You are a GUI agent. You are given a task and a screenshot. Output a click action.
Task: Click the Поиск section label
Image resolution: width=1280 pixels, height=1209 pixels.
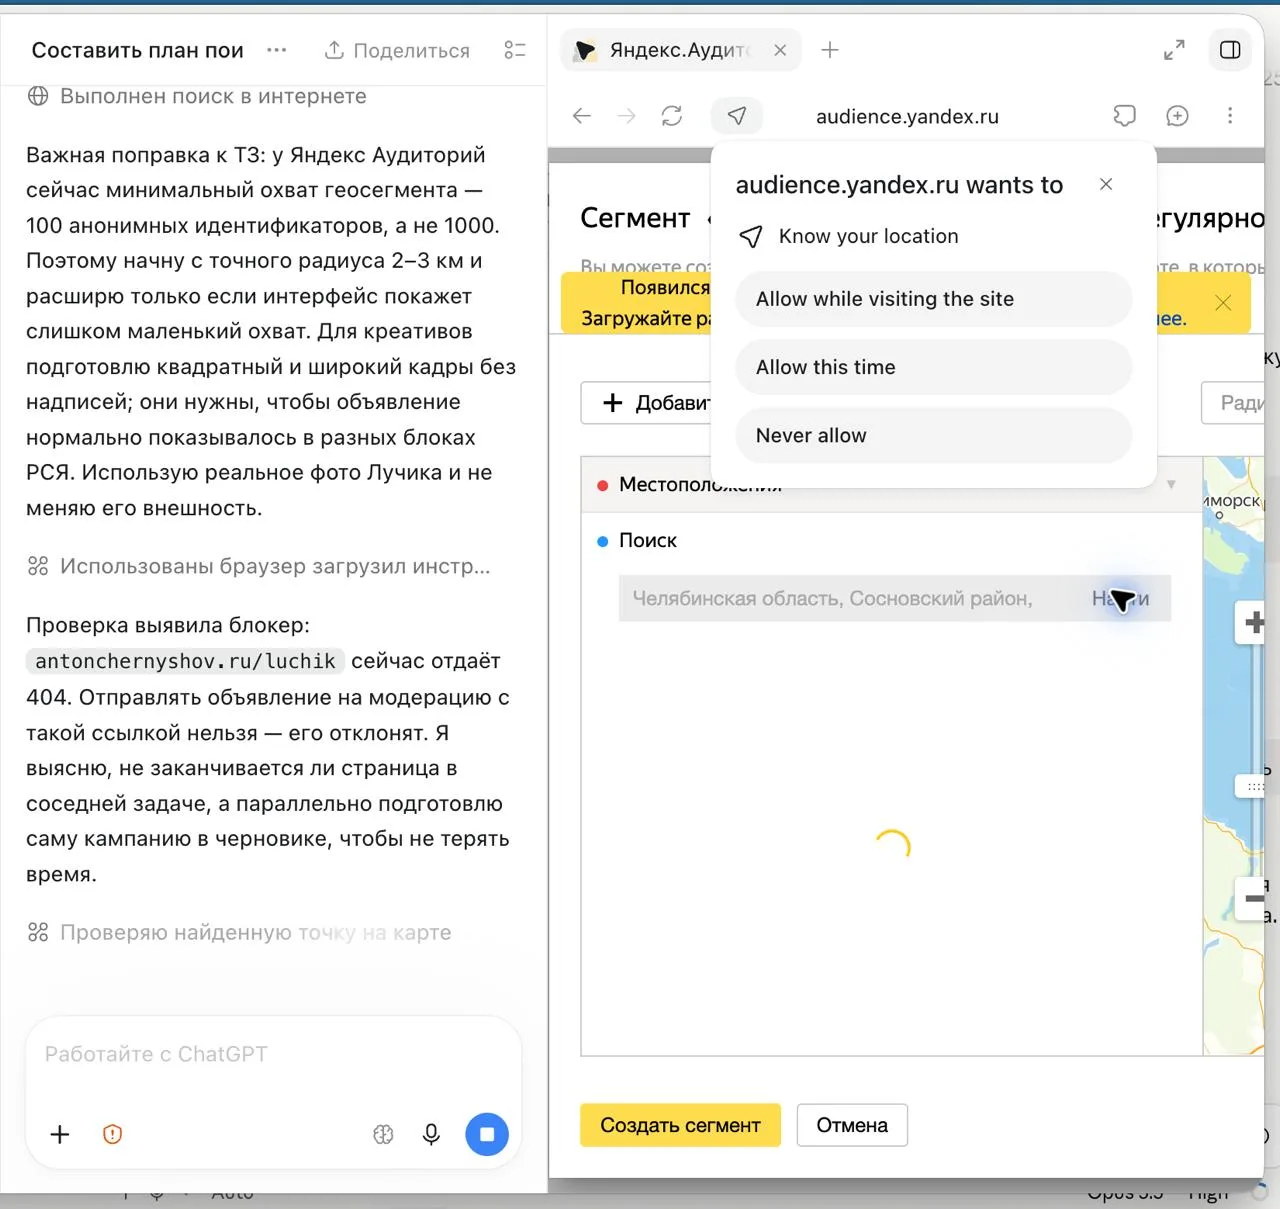648,540
